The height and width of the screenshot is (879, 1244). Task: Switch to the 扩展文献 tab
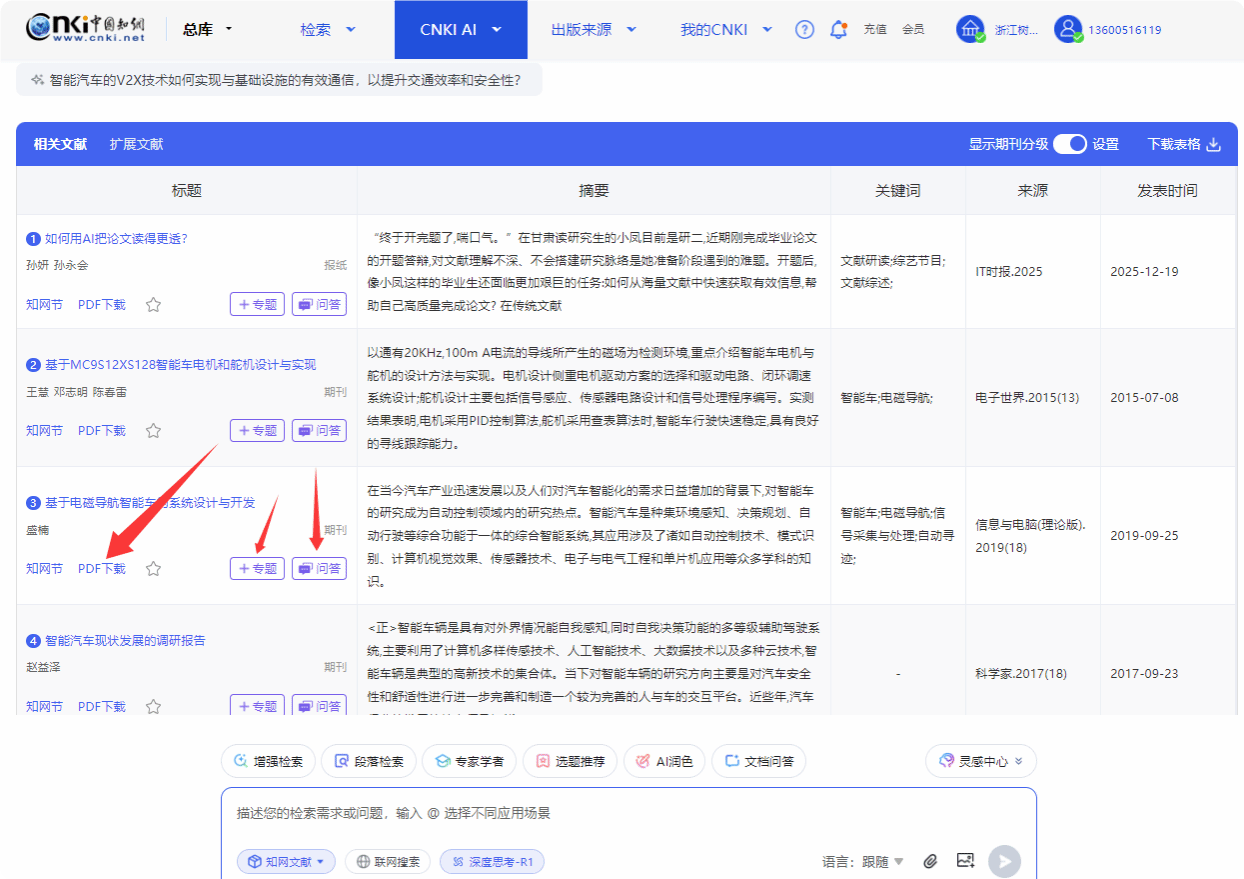pos(136,144)
